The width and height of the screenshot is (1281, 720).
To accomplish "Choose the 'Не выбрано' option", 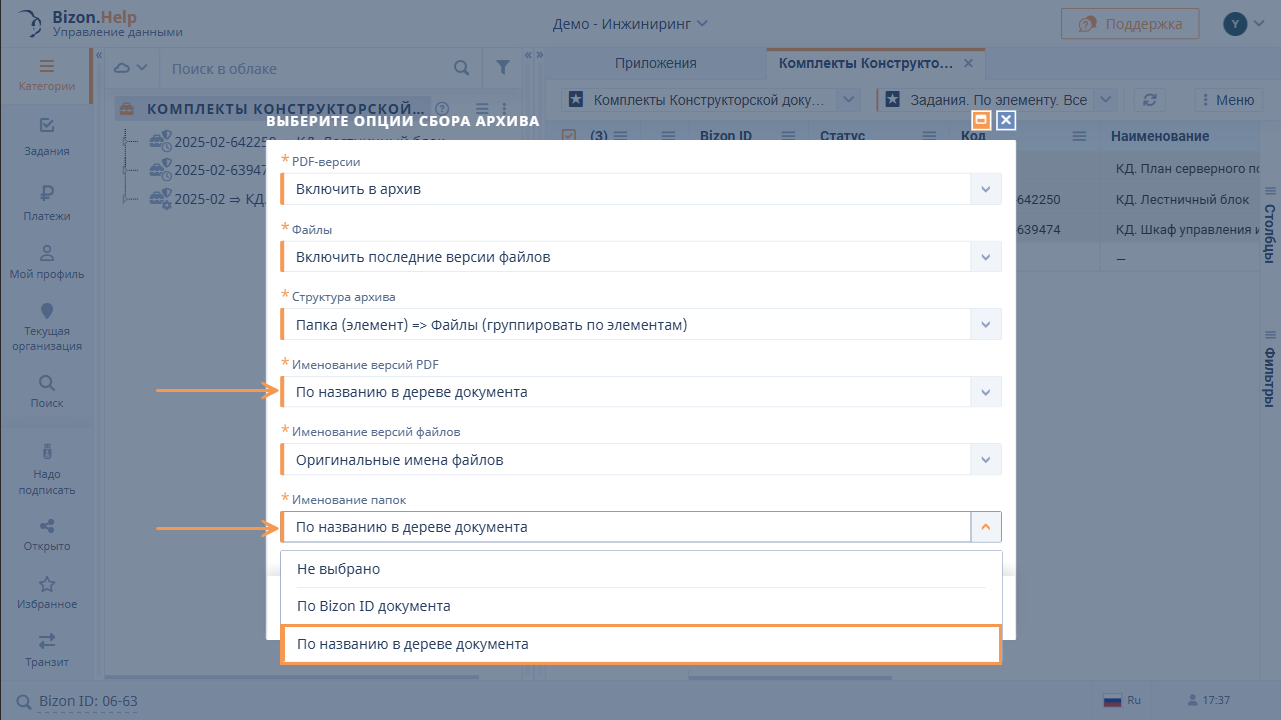I will 640,569.
